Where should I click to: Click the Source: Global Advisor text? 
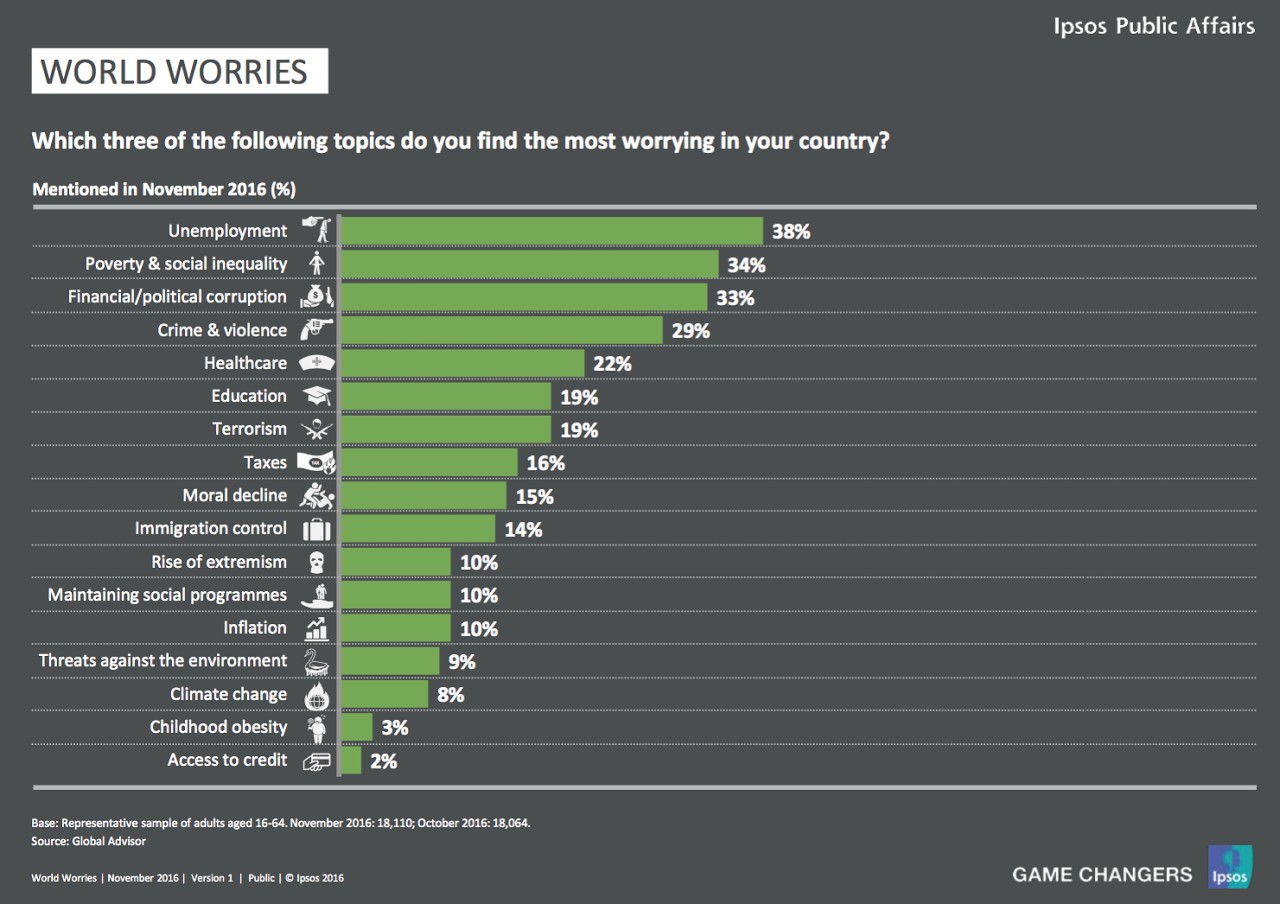(x=89, y=842)
